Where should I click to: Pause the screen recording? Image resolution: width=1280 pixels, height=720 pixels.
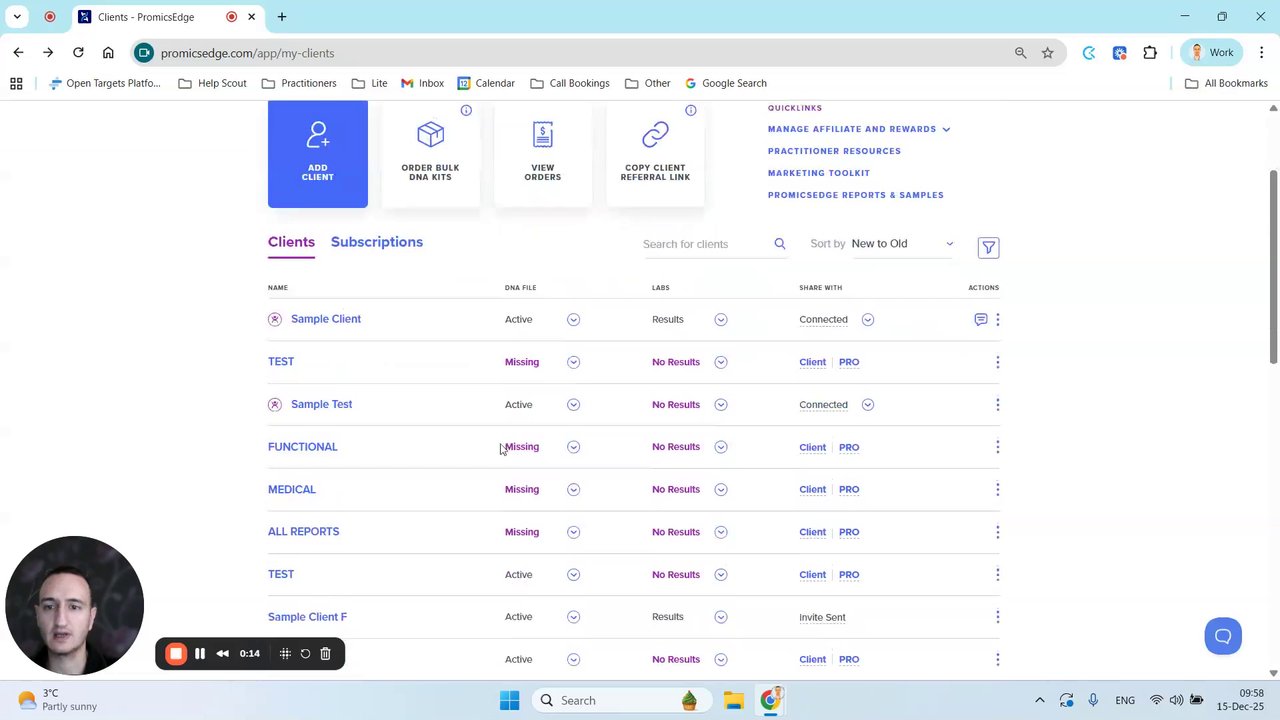point(200,654)
